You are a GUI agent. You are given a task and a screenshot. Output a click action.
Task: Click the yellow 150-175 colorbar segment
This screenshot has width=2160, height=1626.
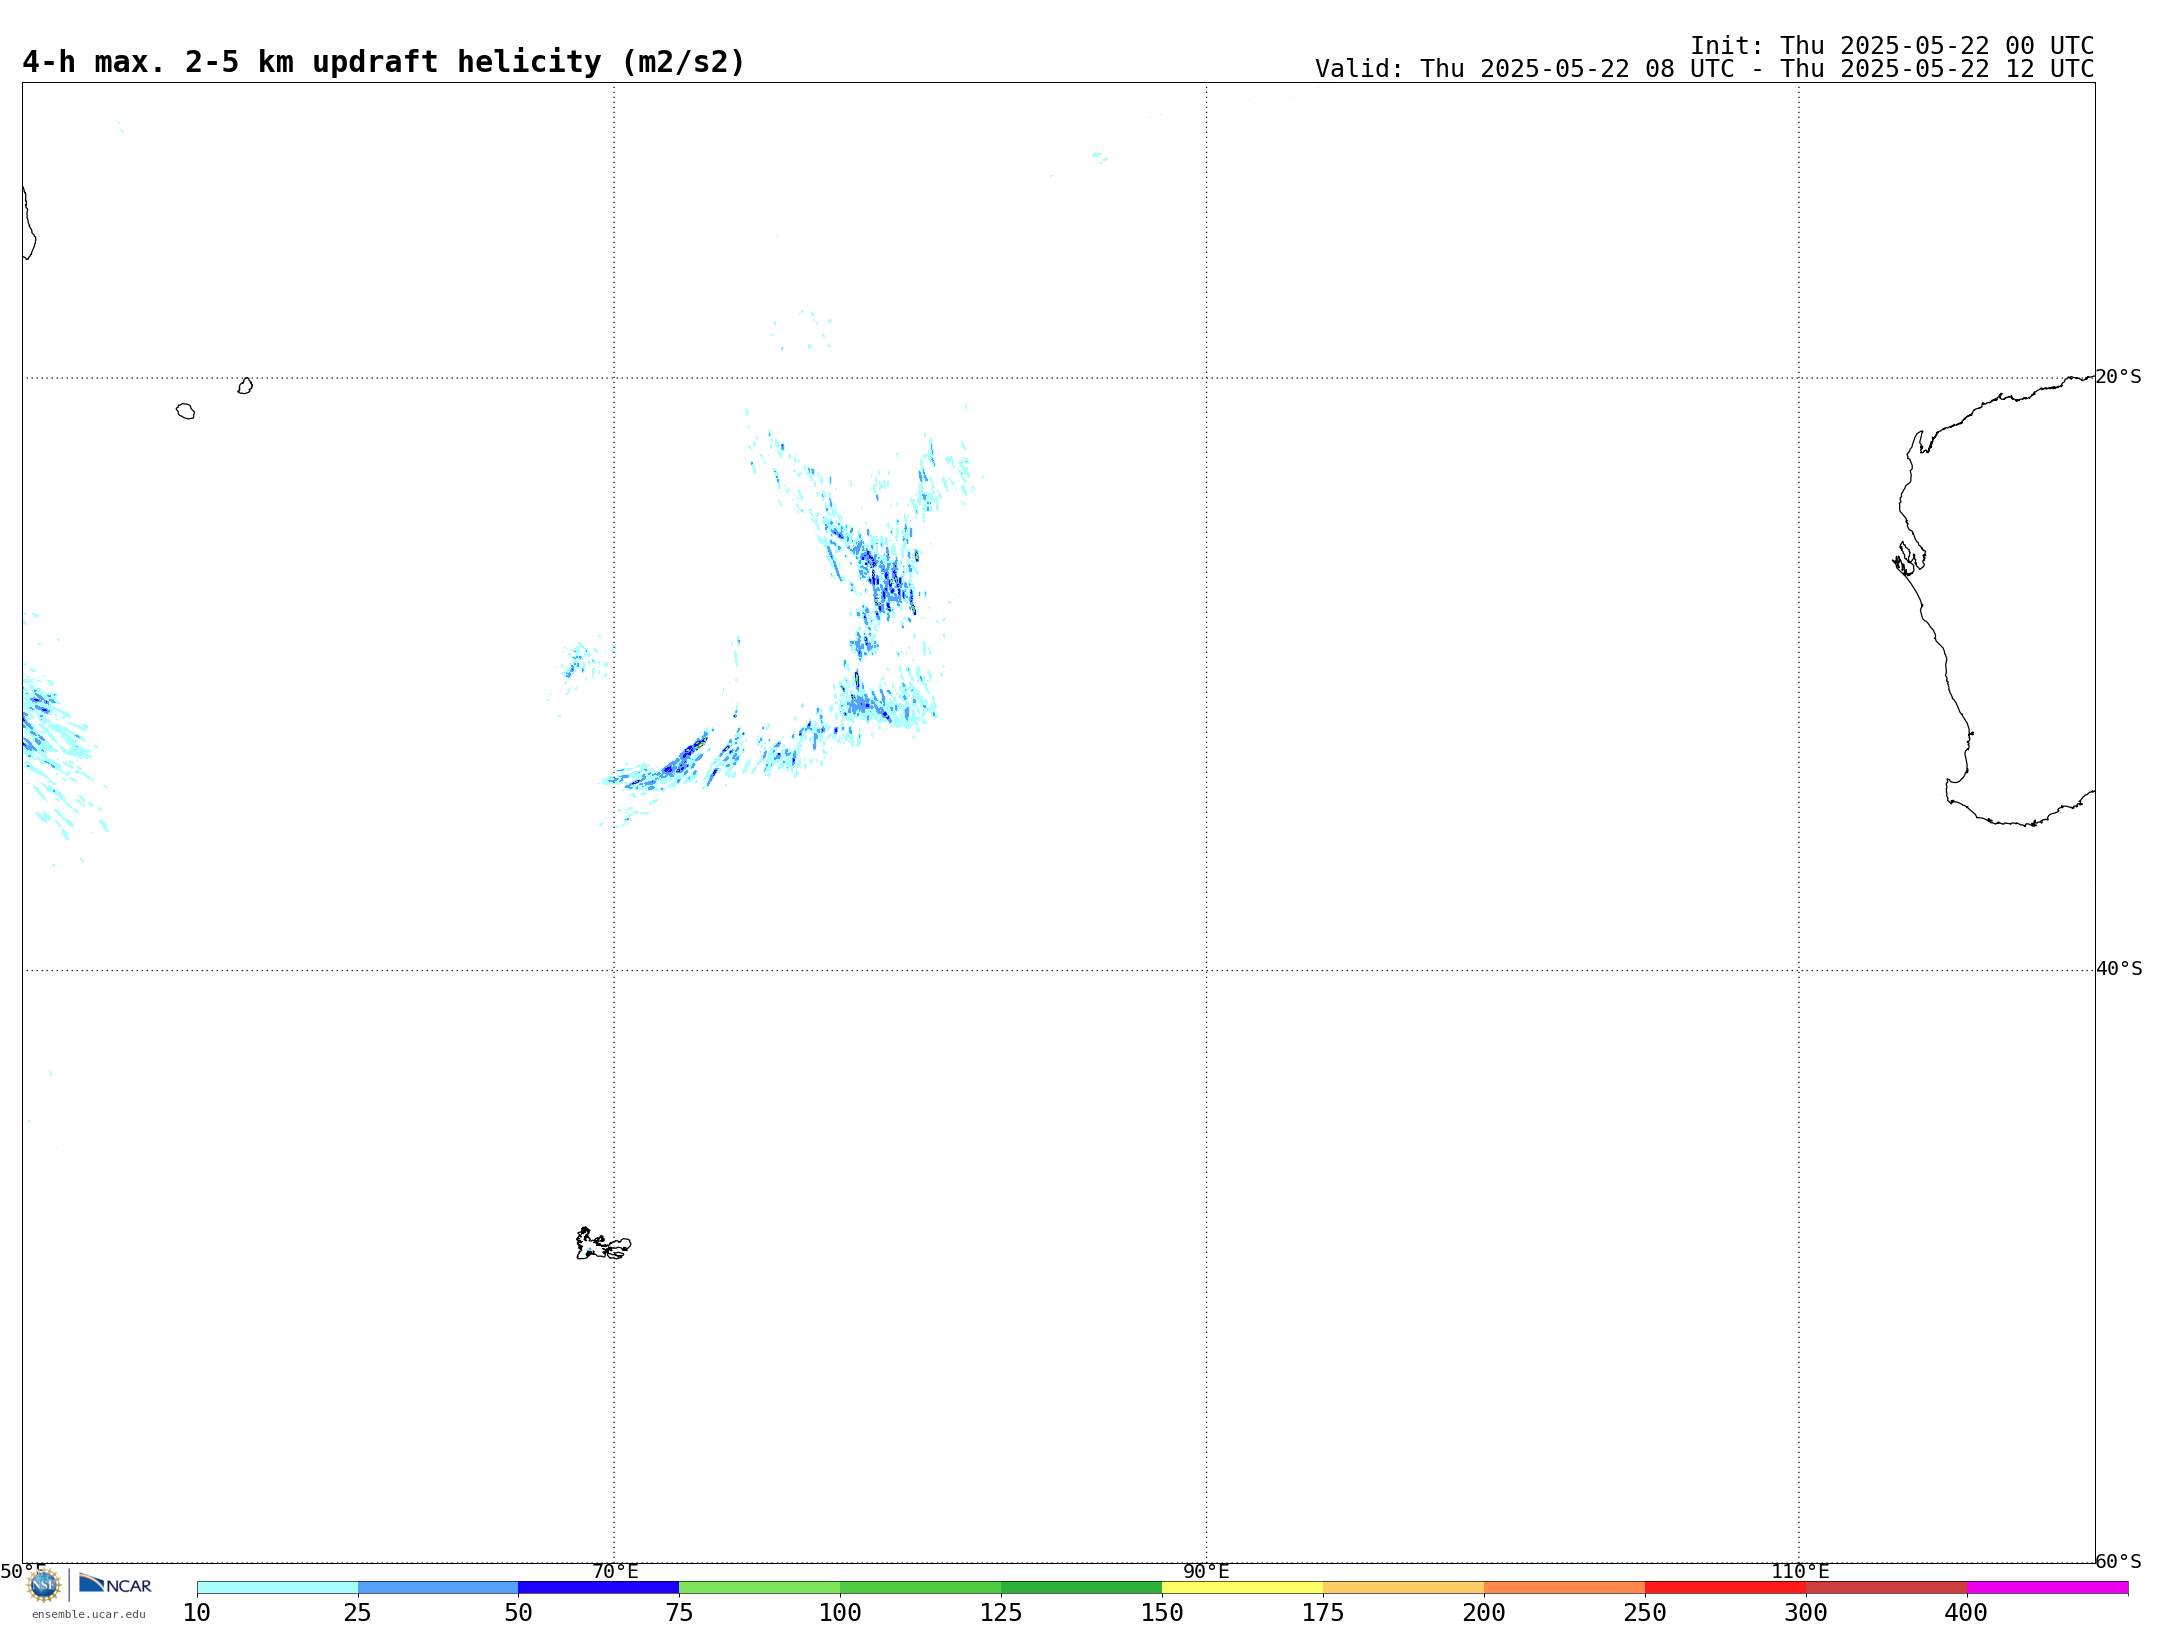tap(1242, 1588)
